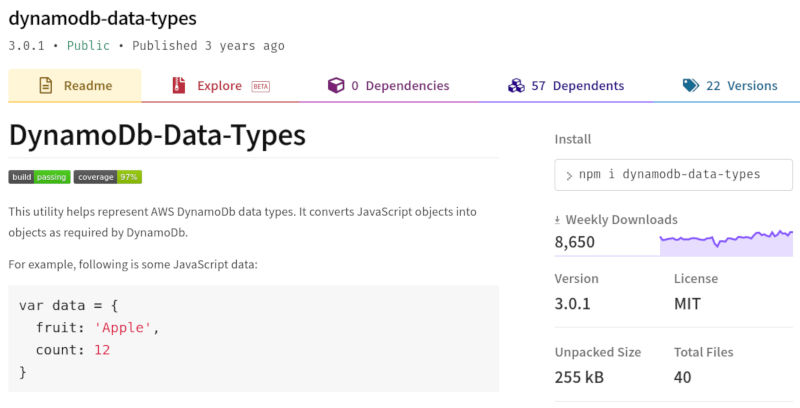
Task: Open the 0 Dependencies tab
Action: pos(388,86)
